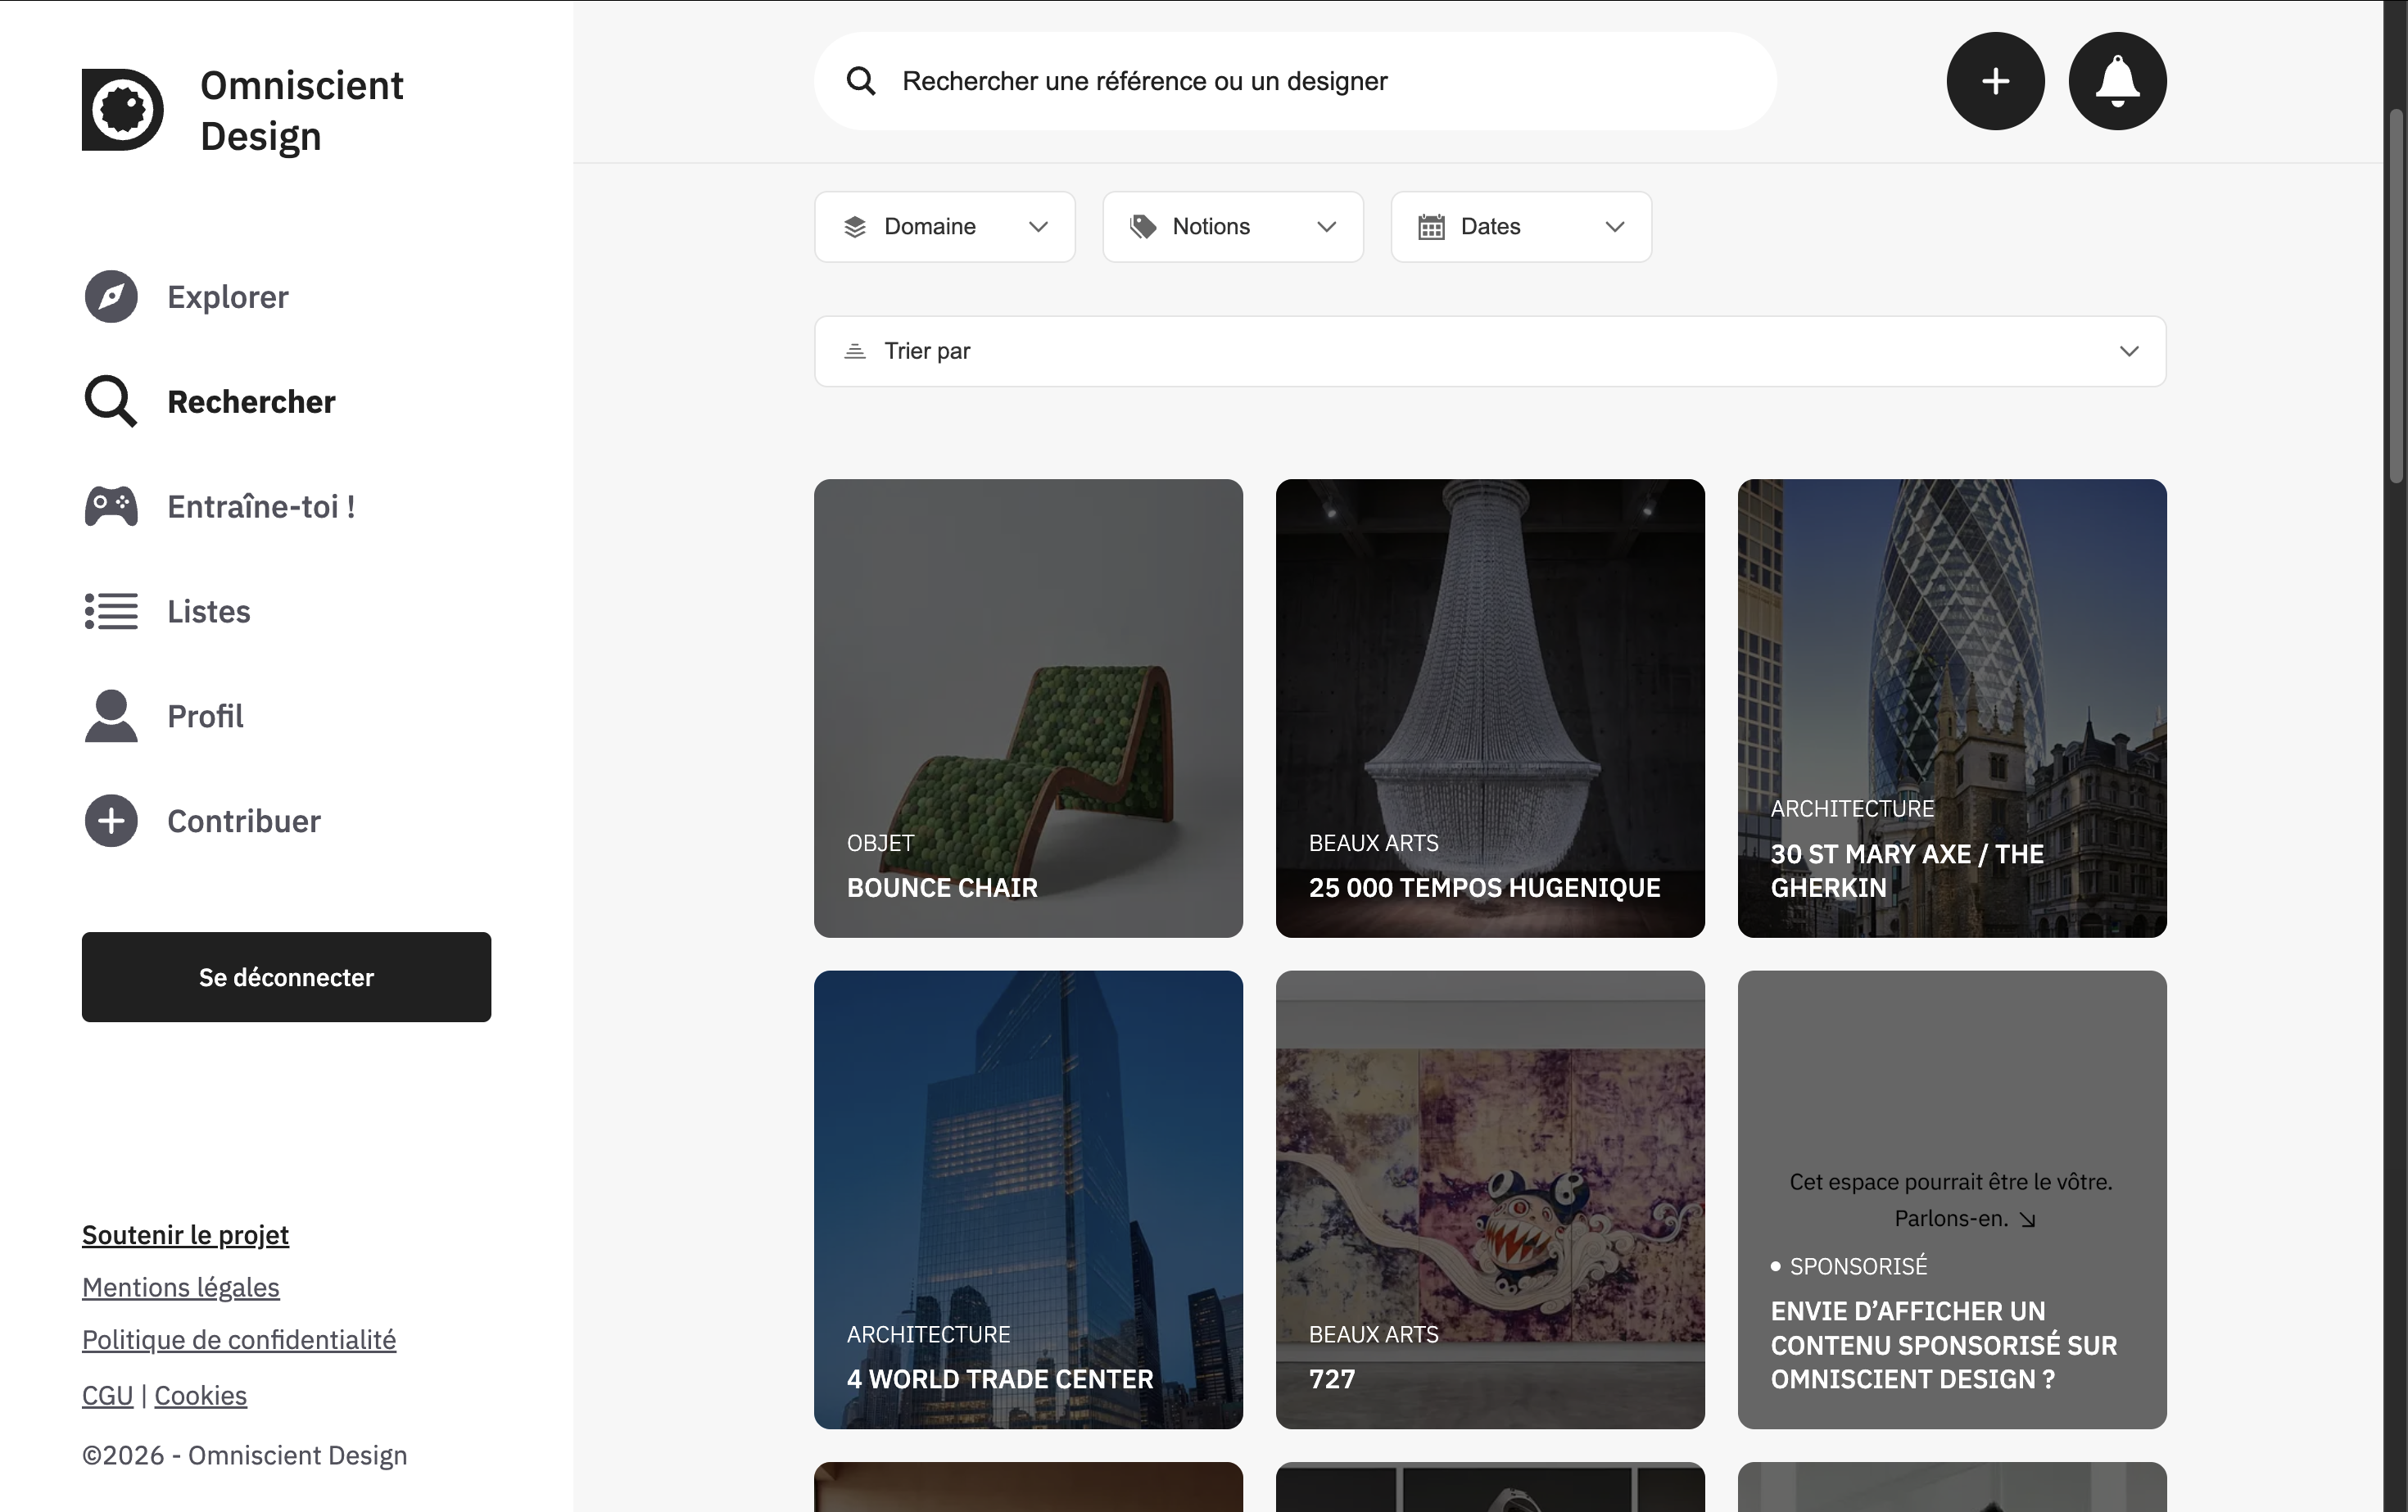Image resolution: width=2408 pixels, height=1512 pixels.
Task: Open the sponsored content card
Action: [x=1952, y=1199]
